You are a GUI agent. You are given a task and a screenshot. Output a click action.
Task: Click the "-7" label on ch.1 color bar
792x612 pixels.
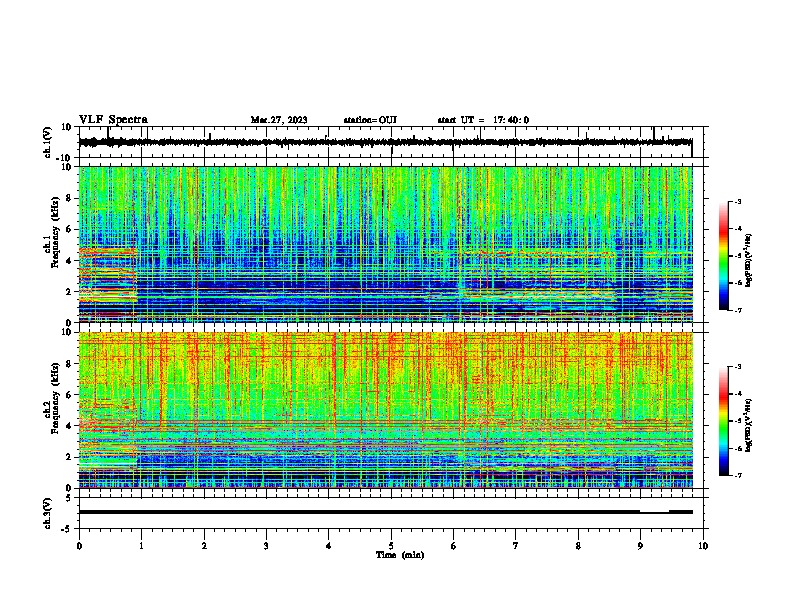[x=737, y=310]
